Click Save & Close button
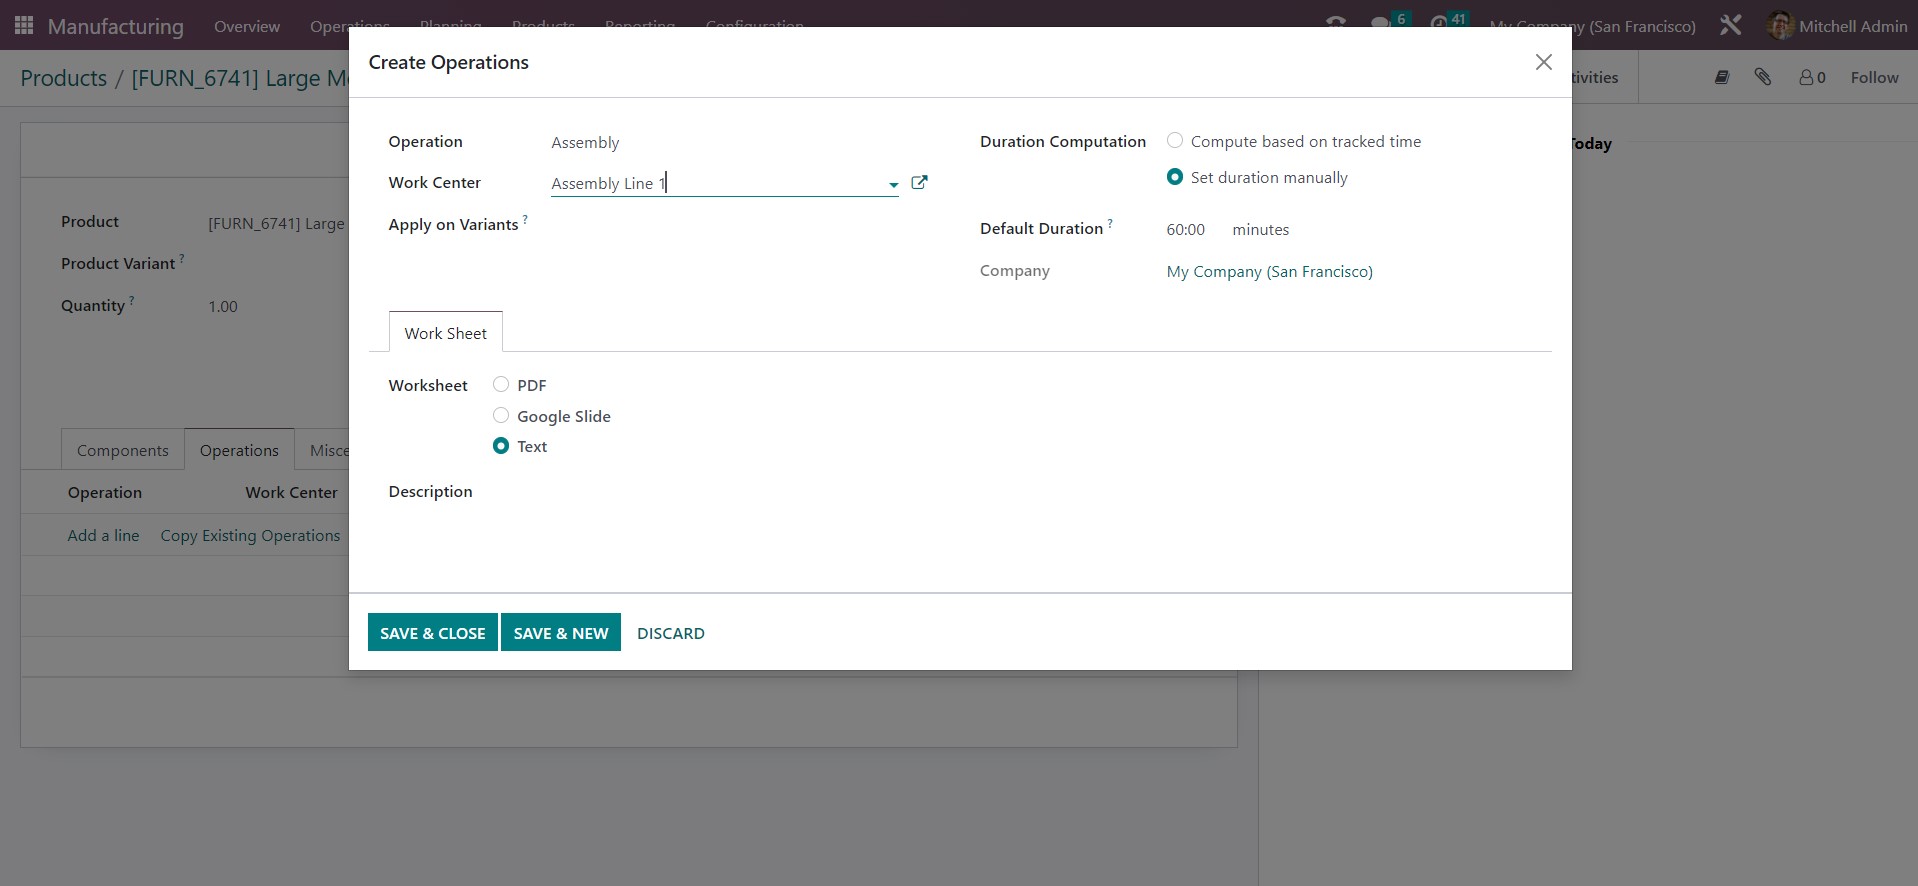Screen dimensions: 1918x886 [432, 633]
